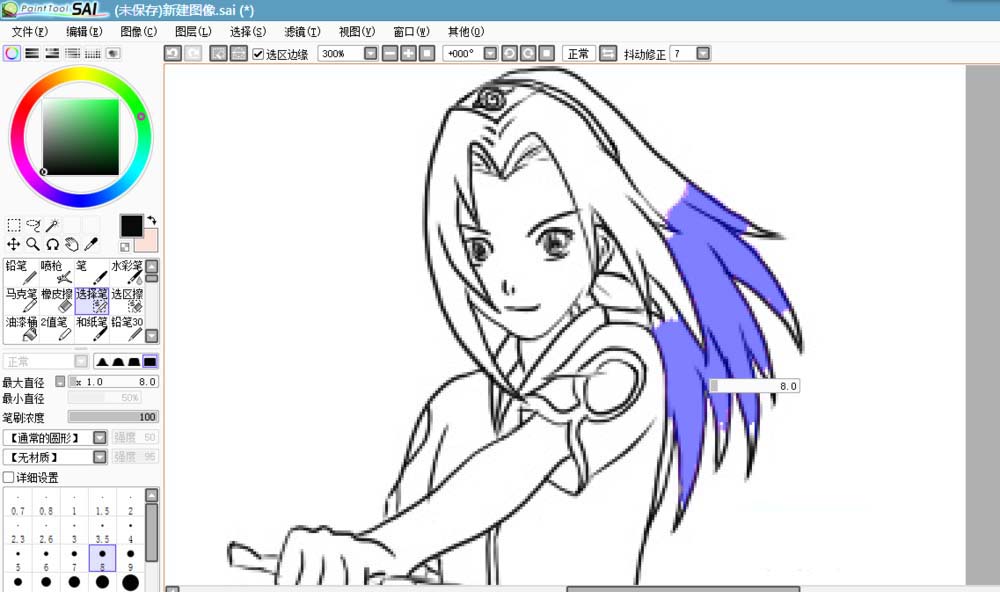The image size is (1000, 592).
Task: Activate the canvas rotate tool
Action: pos(52,243)
